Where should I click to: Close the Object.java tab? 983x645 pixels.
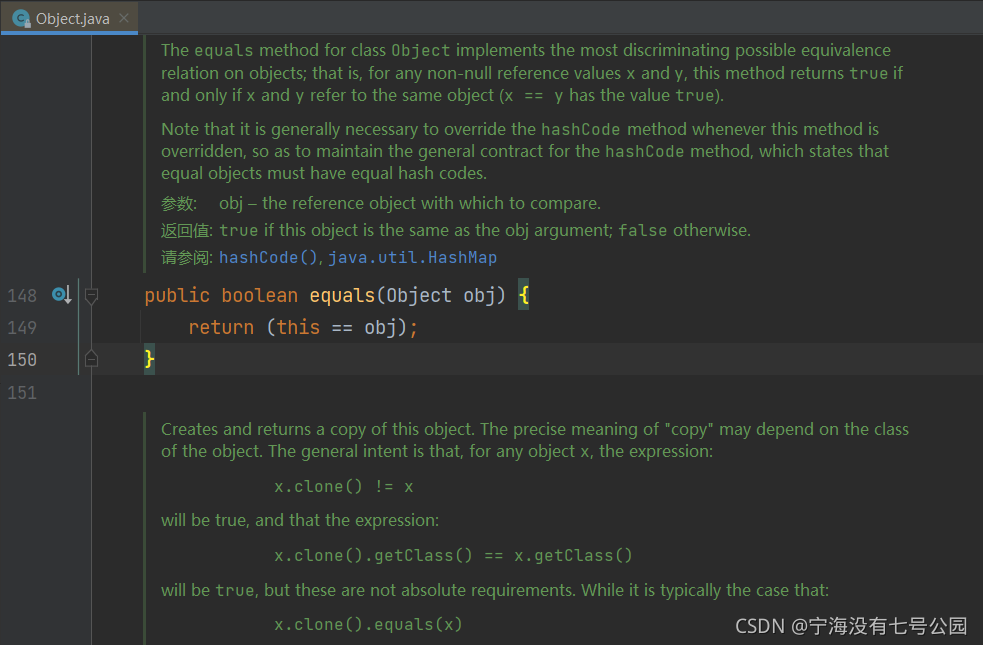tap(124, 18)
